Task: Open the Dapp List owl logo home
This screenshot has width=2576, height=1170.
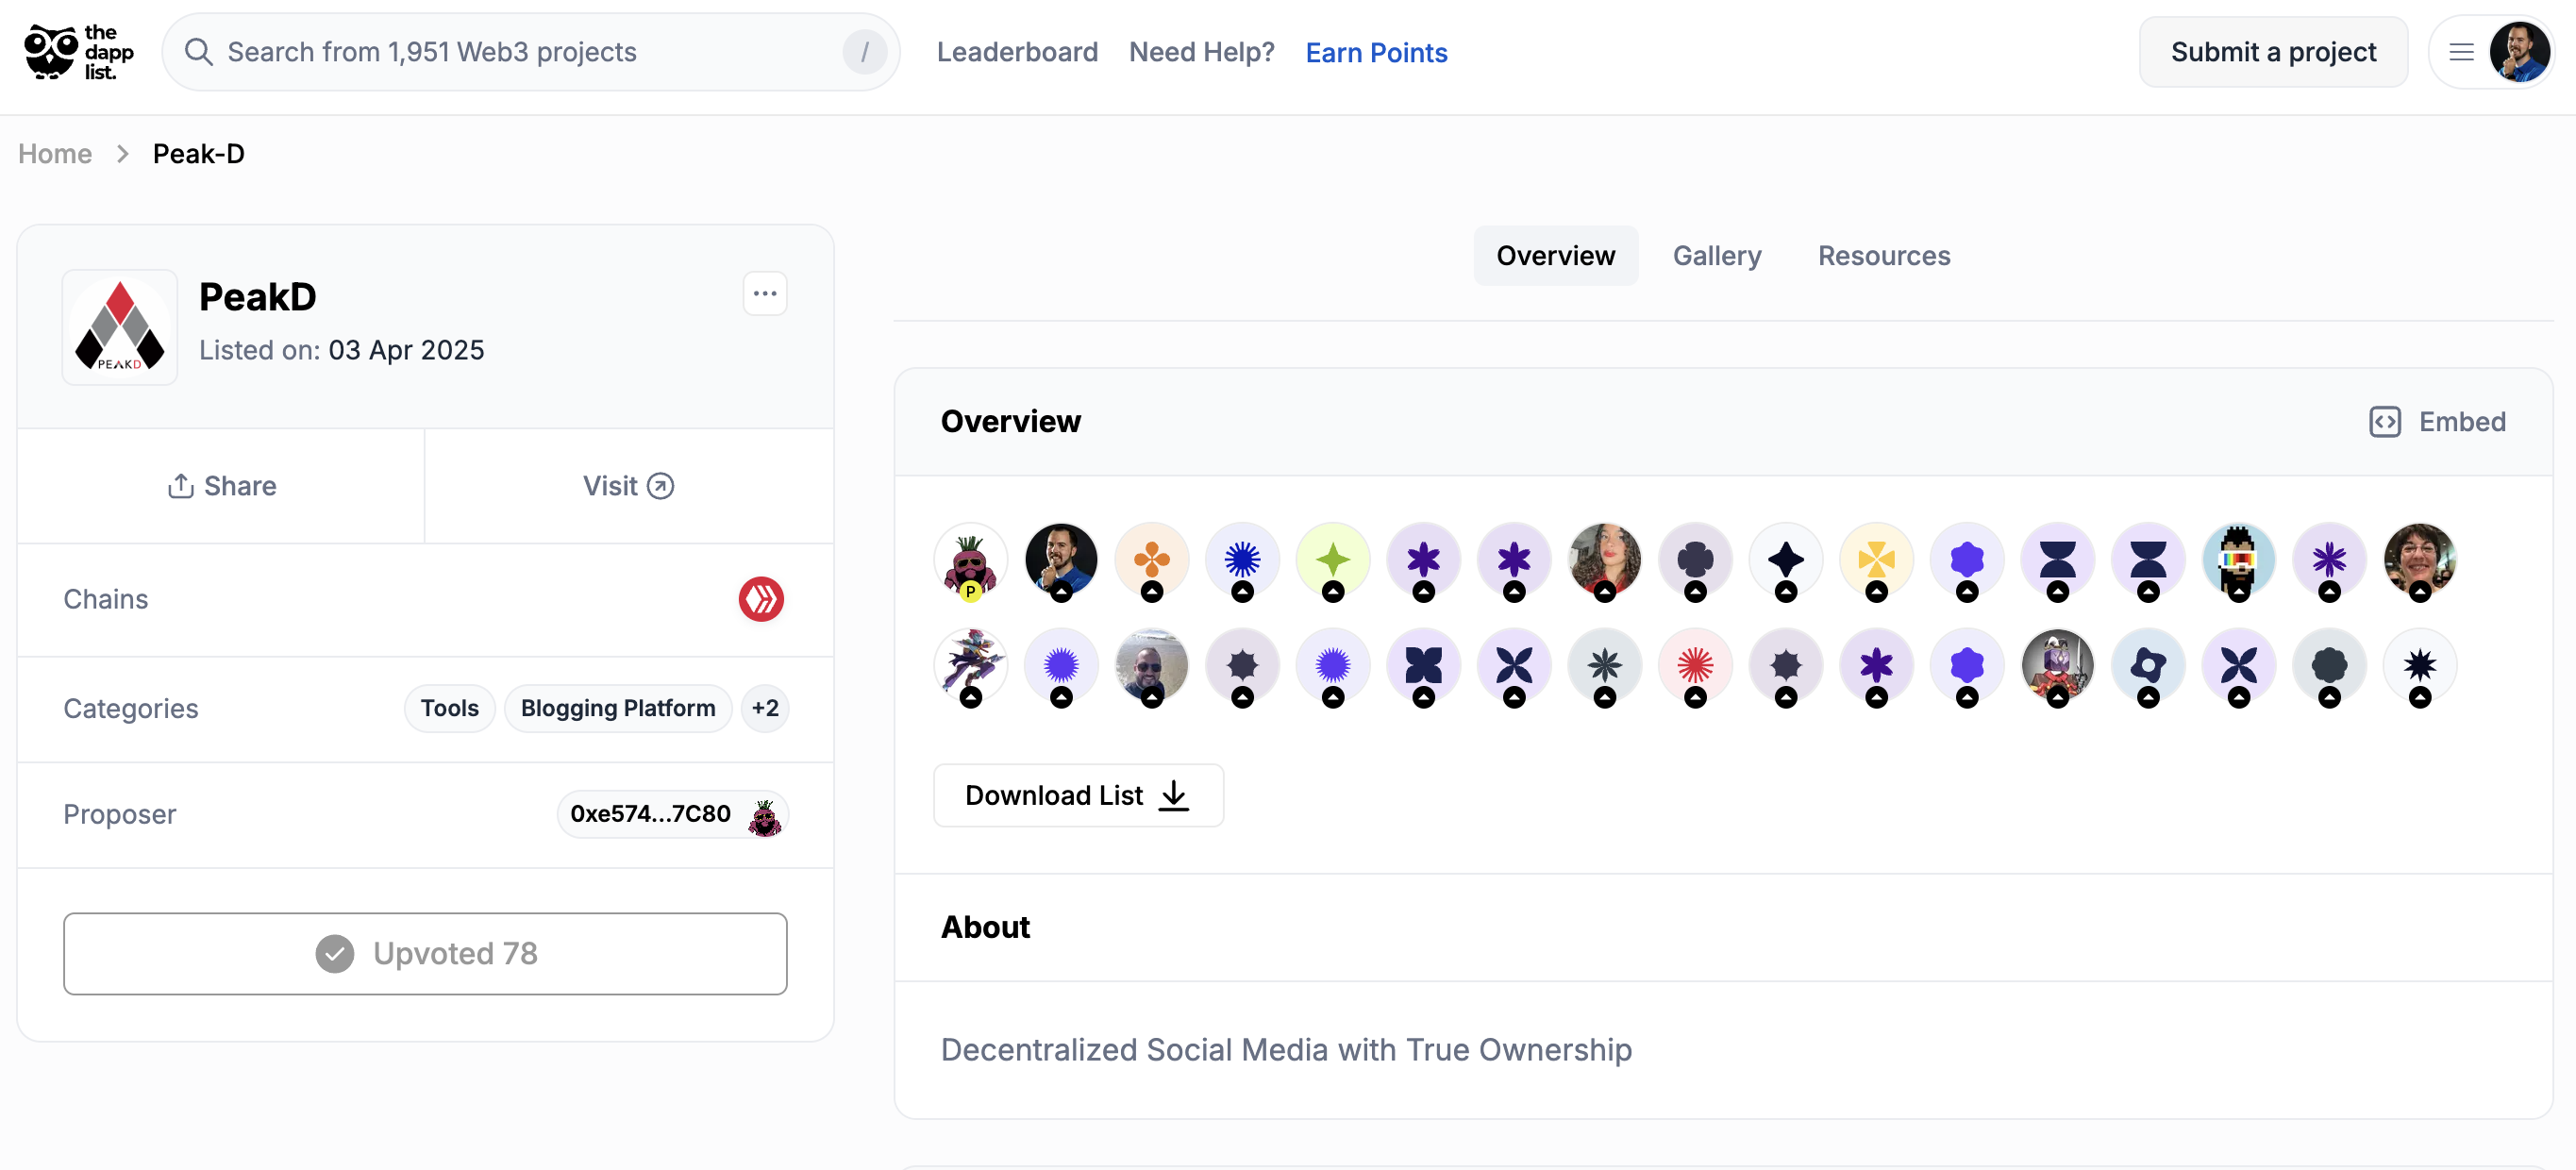Action: [79, 52]
